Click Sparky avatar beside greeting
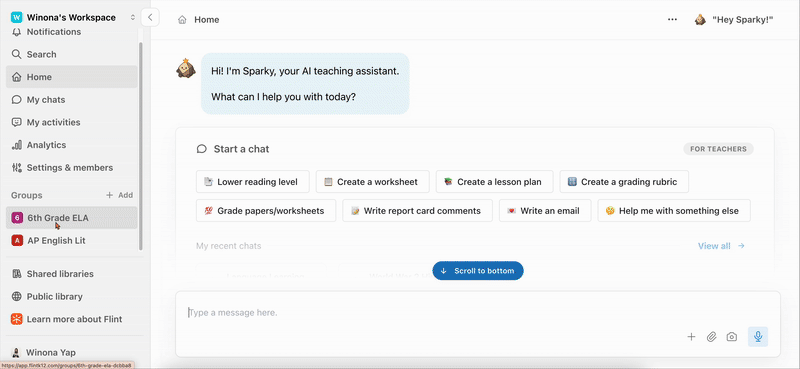 [186, 68]
